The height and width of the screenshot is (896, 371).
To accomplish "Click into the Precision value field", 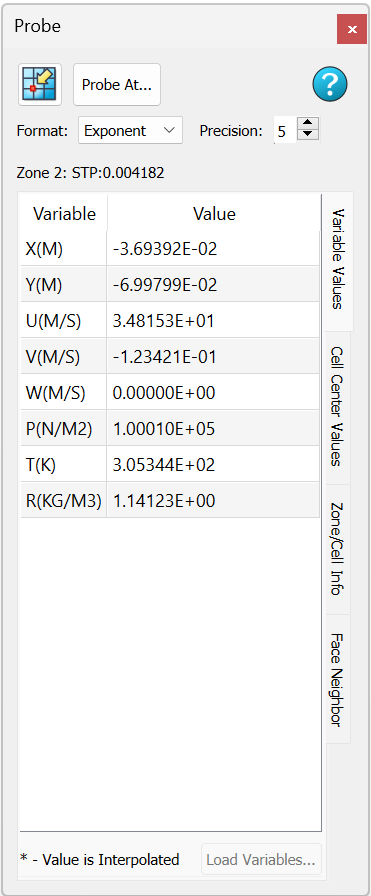I will click(x=285, y=130).
